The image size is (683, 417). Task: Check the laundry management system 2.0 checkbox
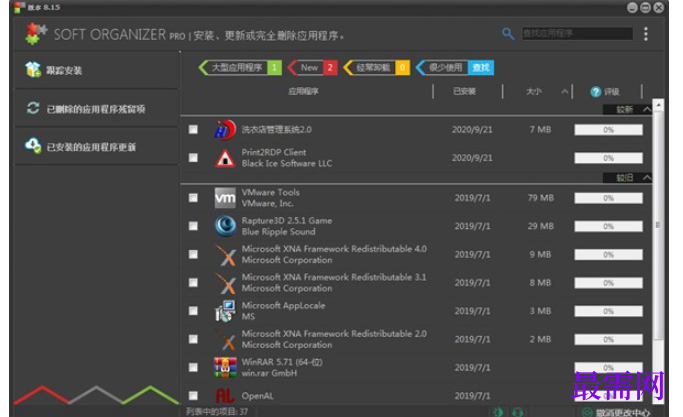(193, 129)
